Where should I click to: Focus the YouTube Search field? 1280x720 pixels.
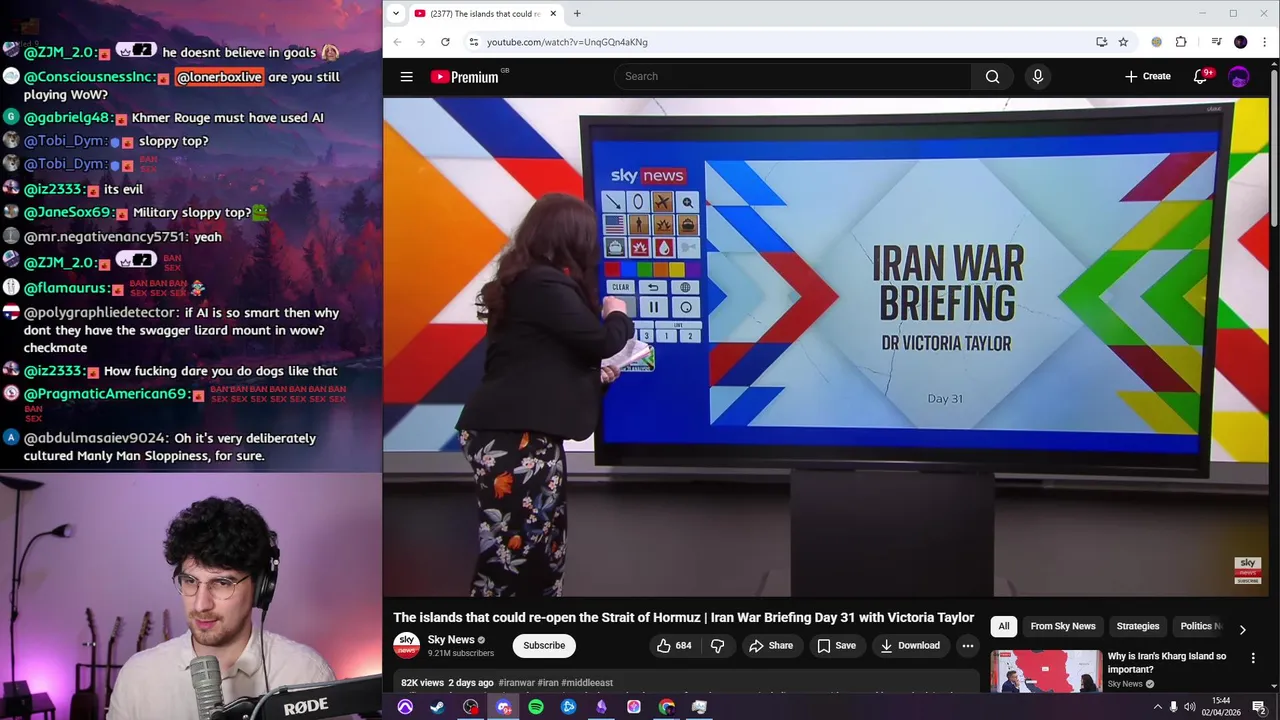793,76
